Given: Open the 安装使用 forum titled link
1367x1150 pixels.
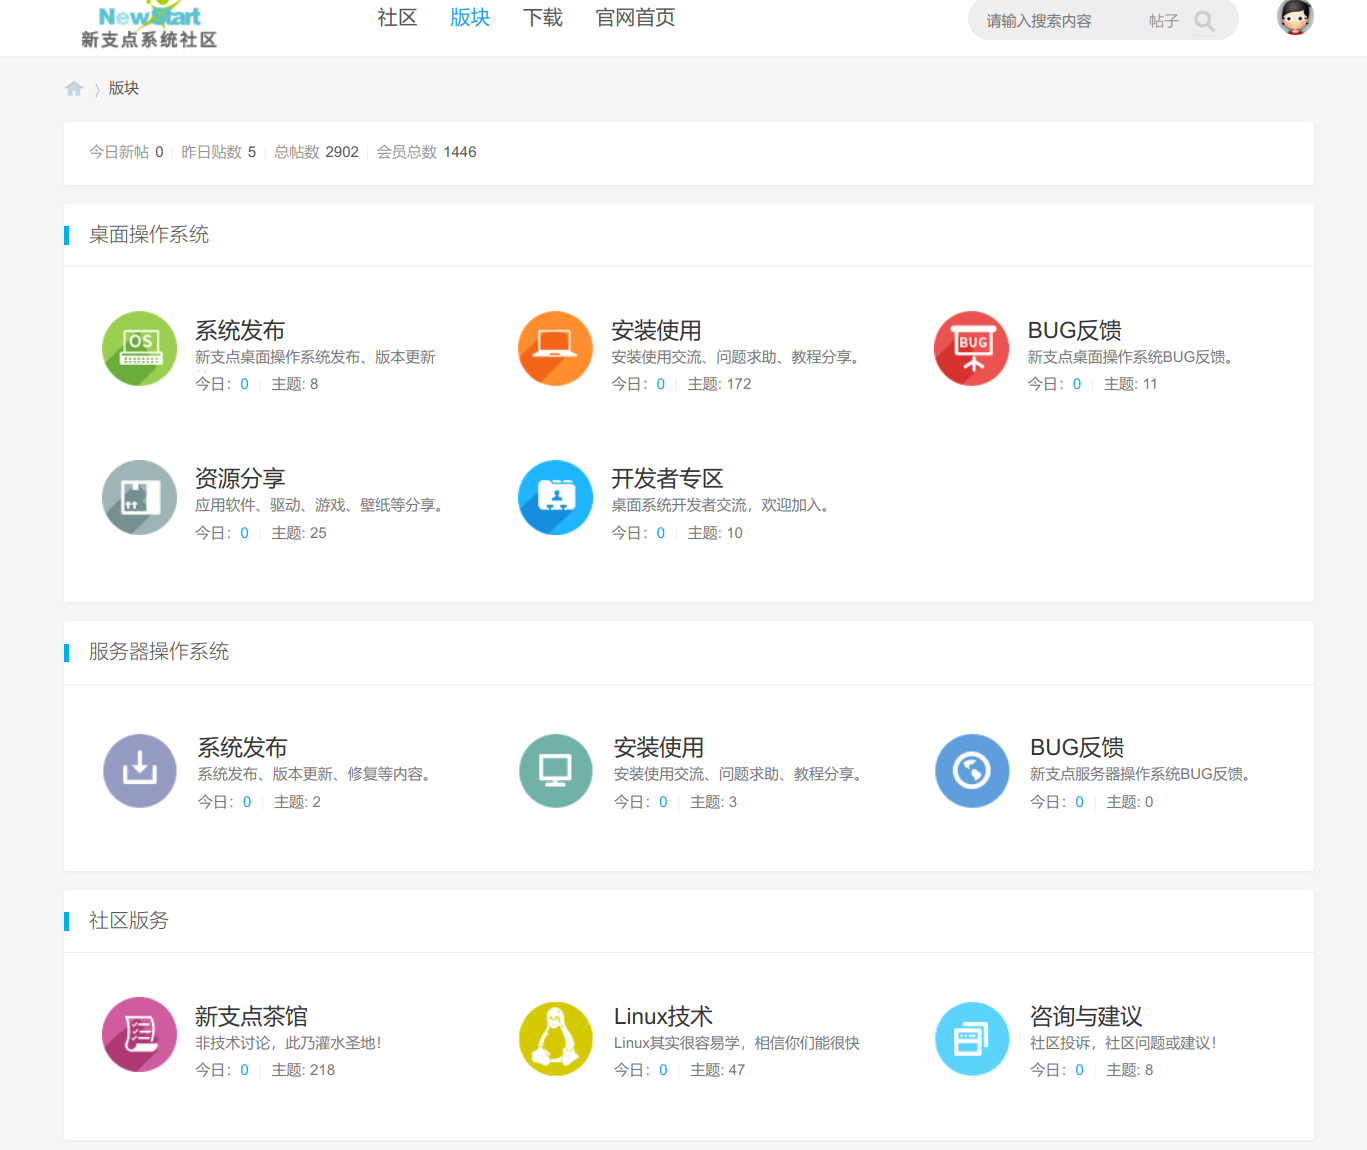Looking at the screenshot, I should click(x=656, y=330).
